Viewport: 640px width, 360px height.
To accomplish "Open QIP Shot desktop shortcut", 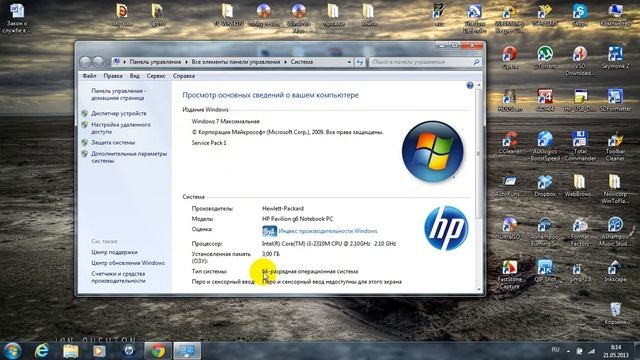I will pyautogui.click(x=545, y=271).
